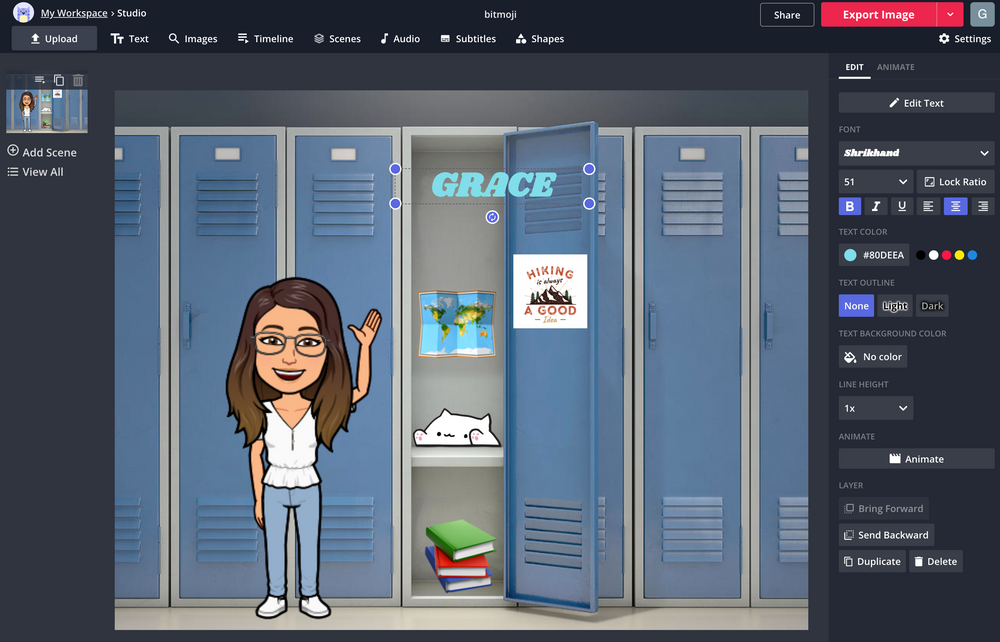Open the font size 51 dropdown

coord(875,181)
